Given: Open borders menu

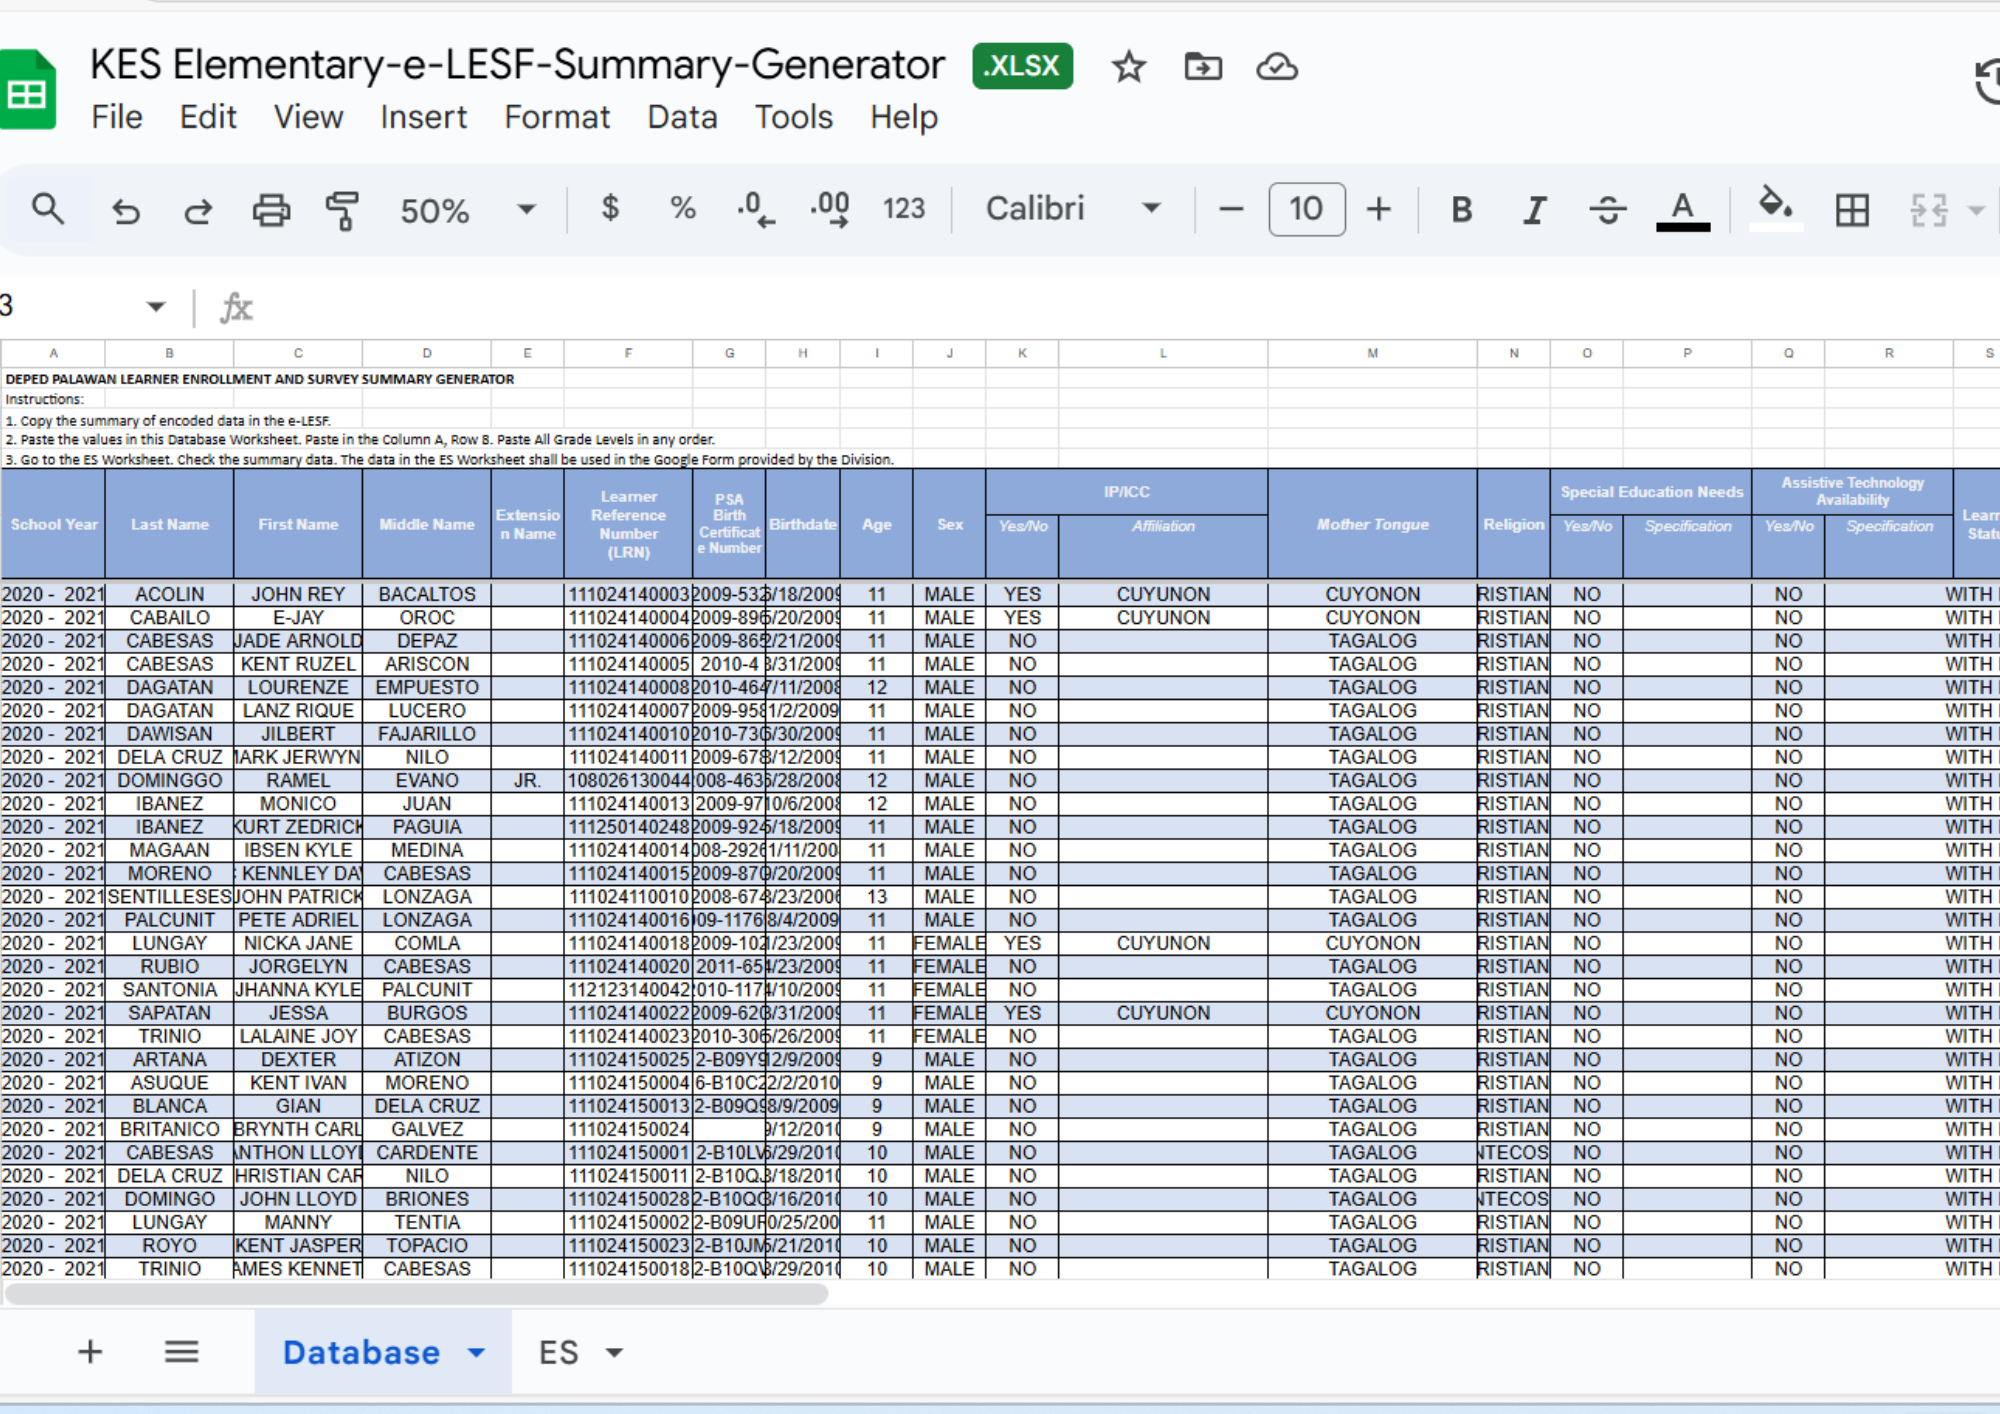Looking at the screenshot, I should coord(1852,210).
